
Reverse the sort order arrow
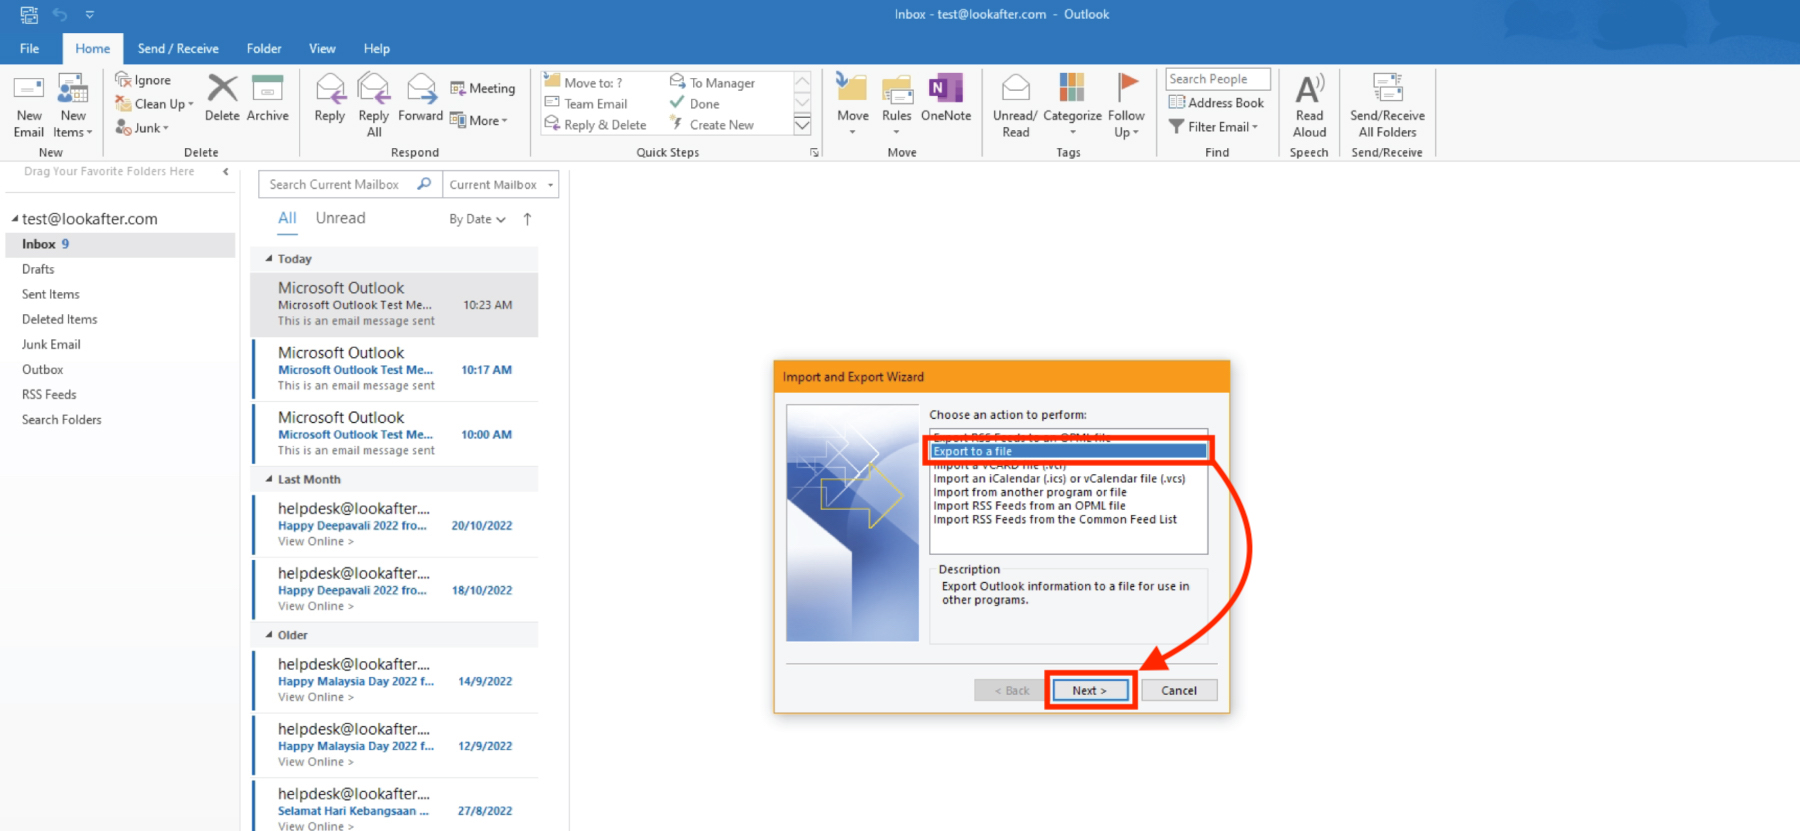tap(527, 219)
